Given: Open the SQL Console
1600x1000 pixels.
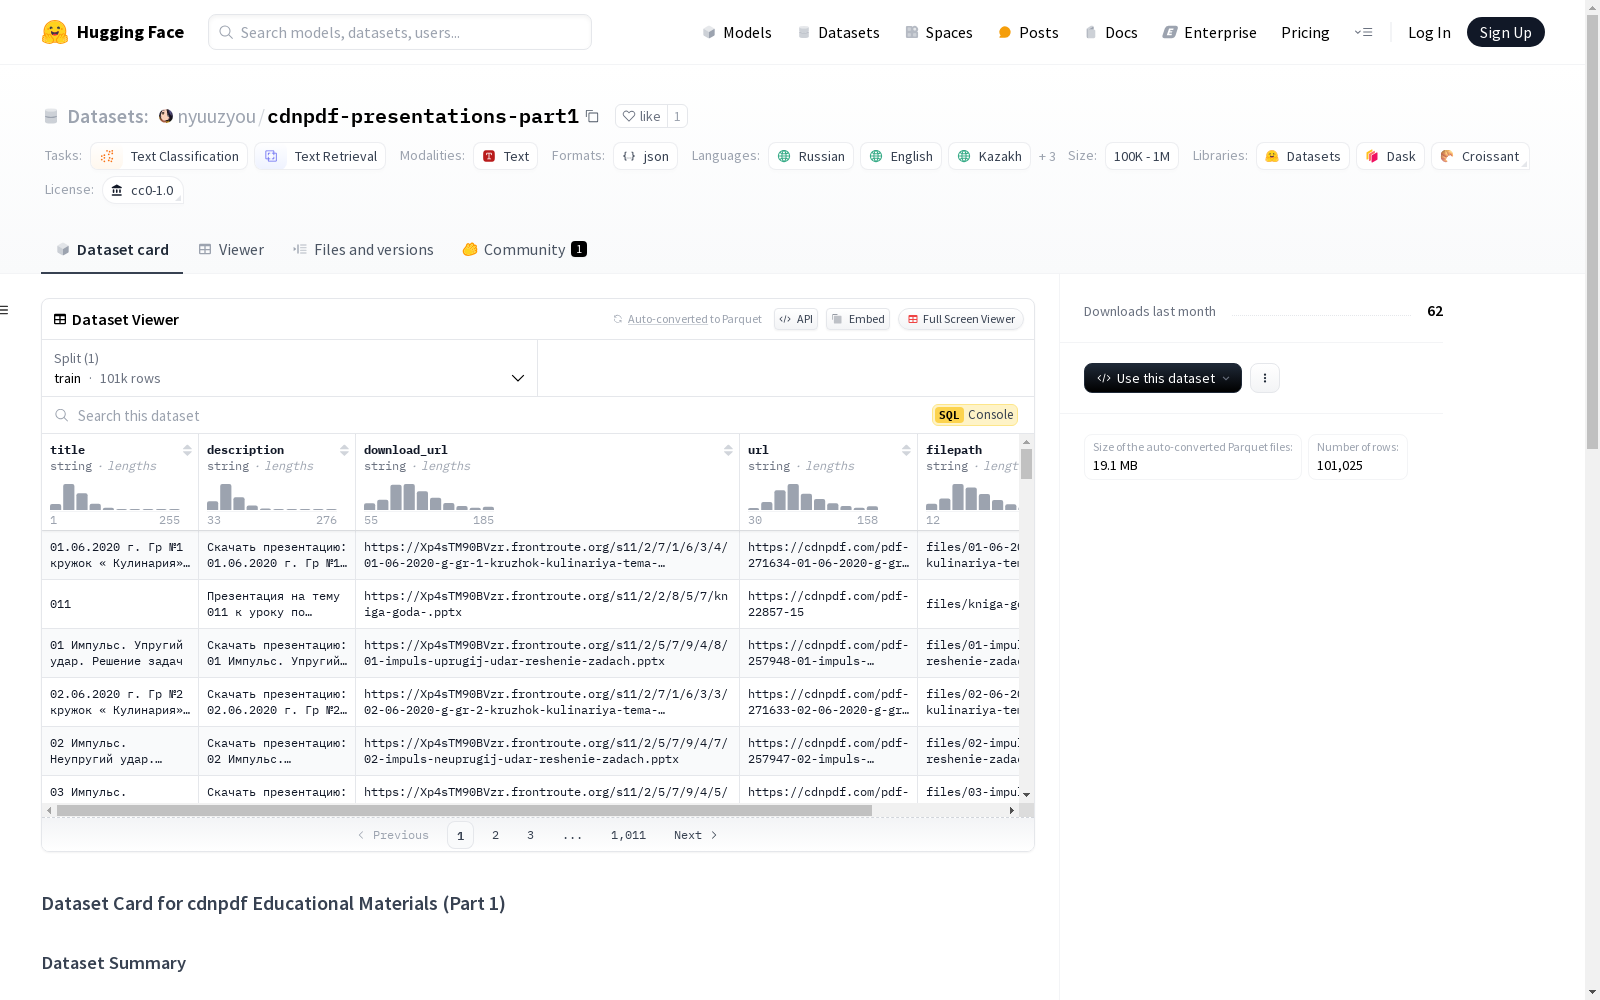Looking at the screenshot, I should (x=975, y=415).
